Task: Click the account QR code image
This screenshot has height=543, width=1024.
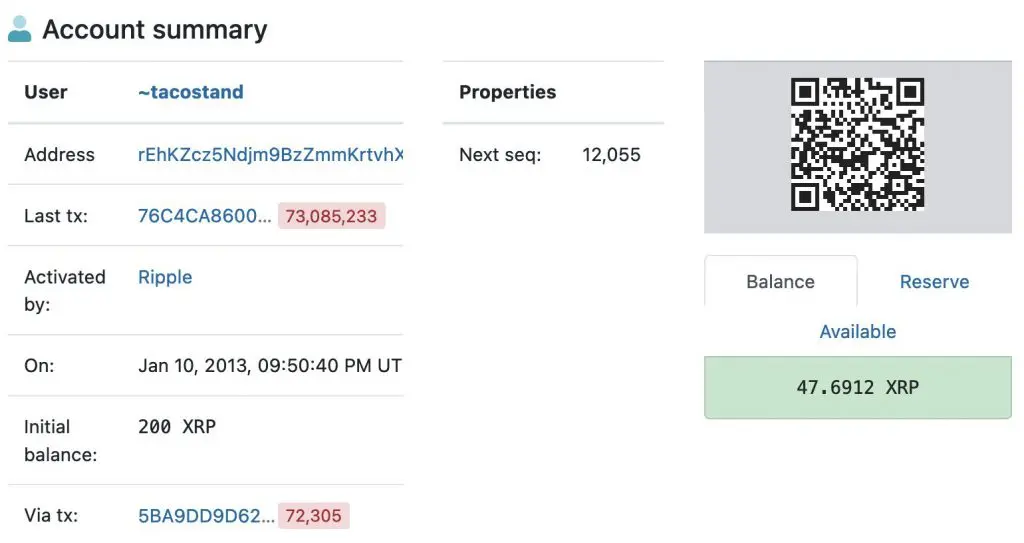Action: coord(857,144)
